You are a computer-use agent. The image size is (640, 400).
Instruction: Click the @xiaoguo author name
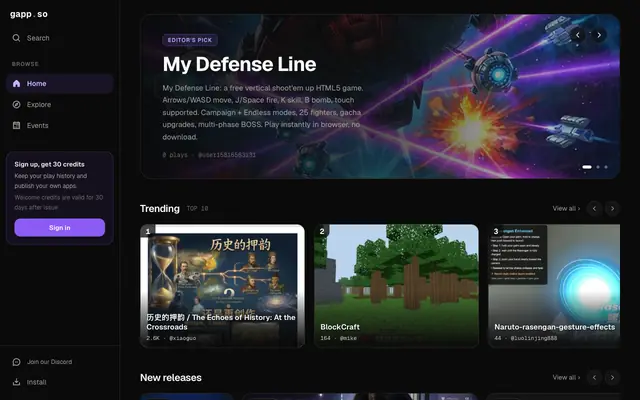pyautogui.click(x=182, y=338)
